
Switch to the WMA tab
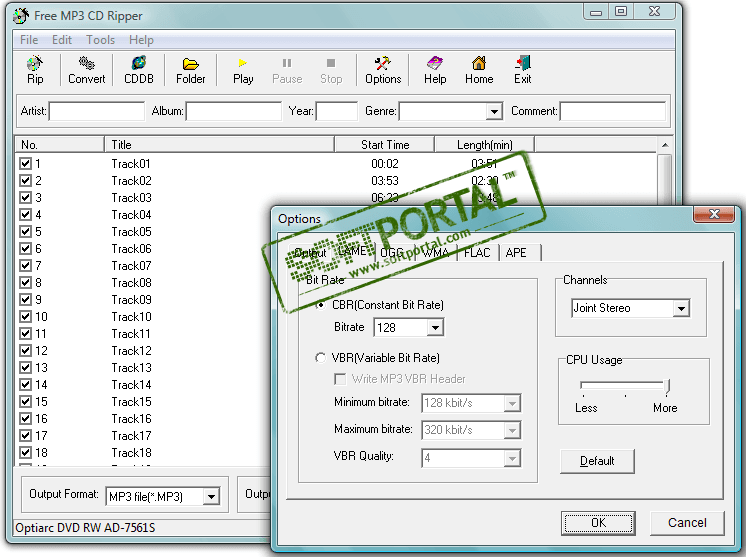click(435, 253)
